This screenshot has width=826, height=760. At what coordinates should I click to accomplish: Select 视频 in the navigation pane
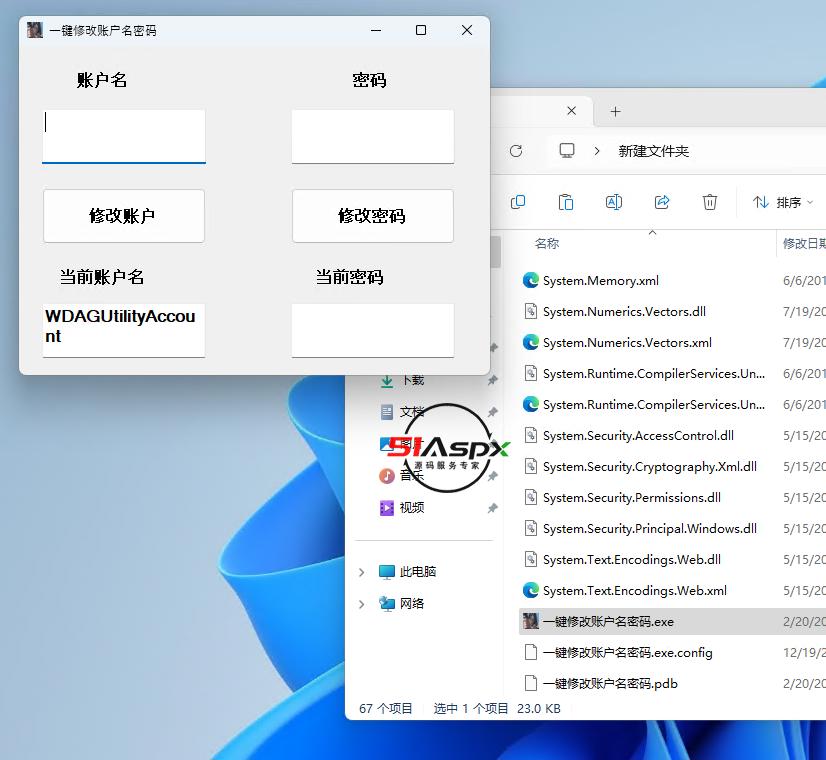click(x=411, y=508)
